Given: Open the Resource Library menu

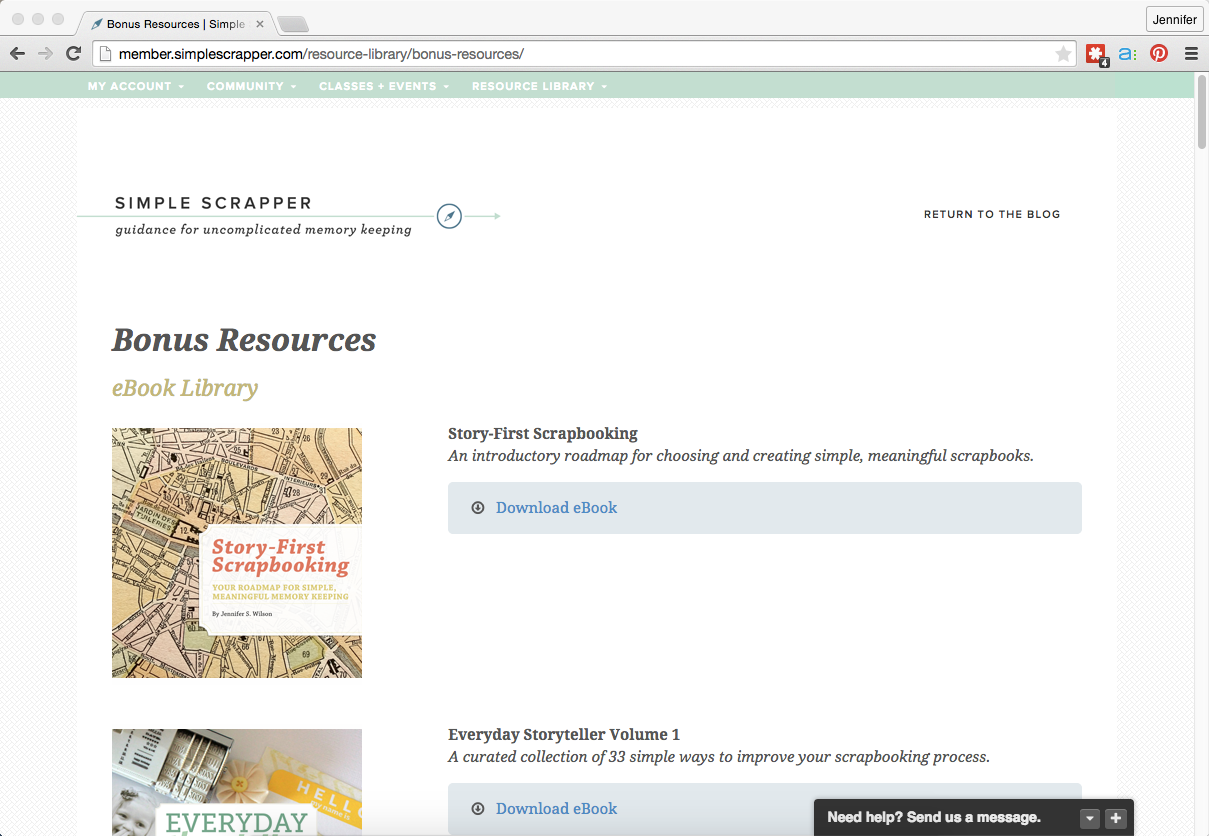Looking at the screenshot, I should tap(539, 86).
